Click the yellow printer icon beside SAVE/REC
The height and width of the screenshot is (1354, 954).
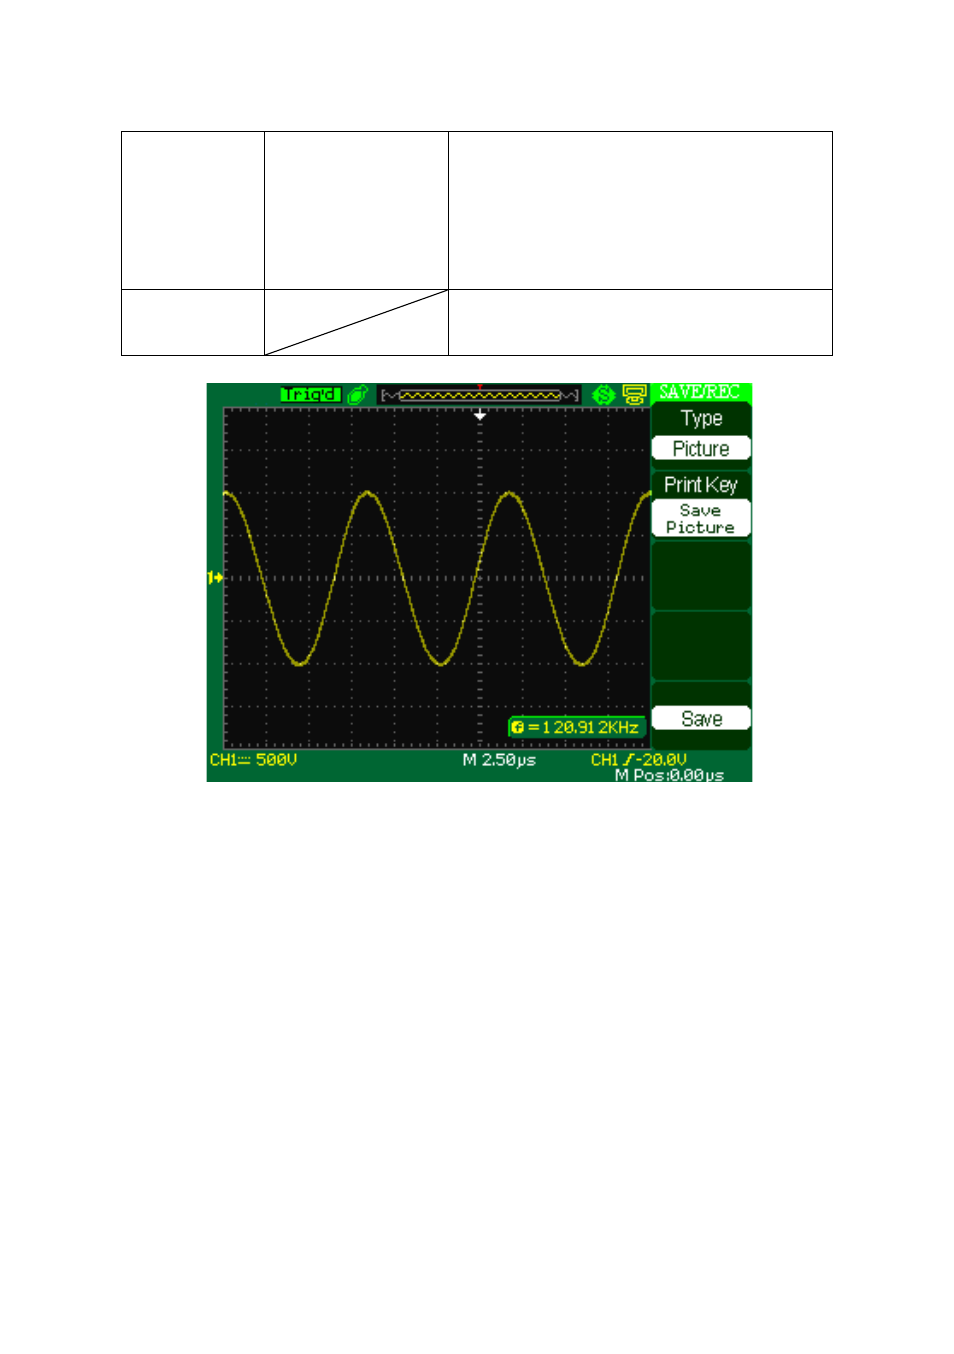[634, 395]
